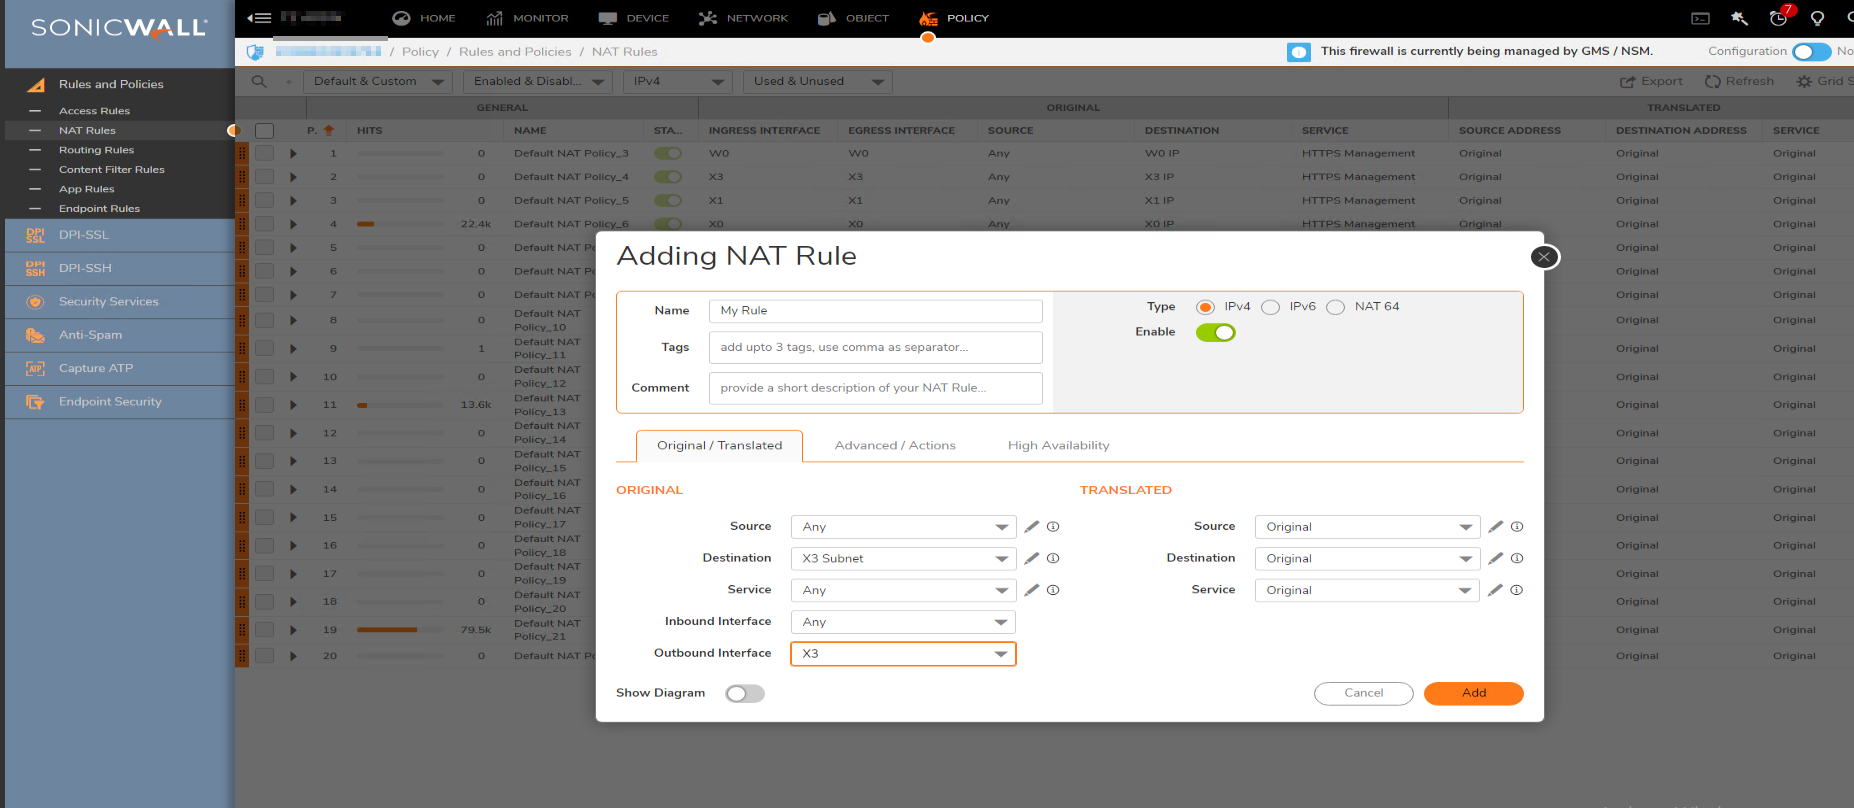Open the X3 Subnet Destination dropdown

[x=903, y=559]
